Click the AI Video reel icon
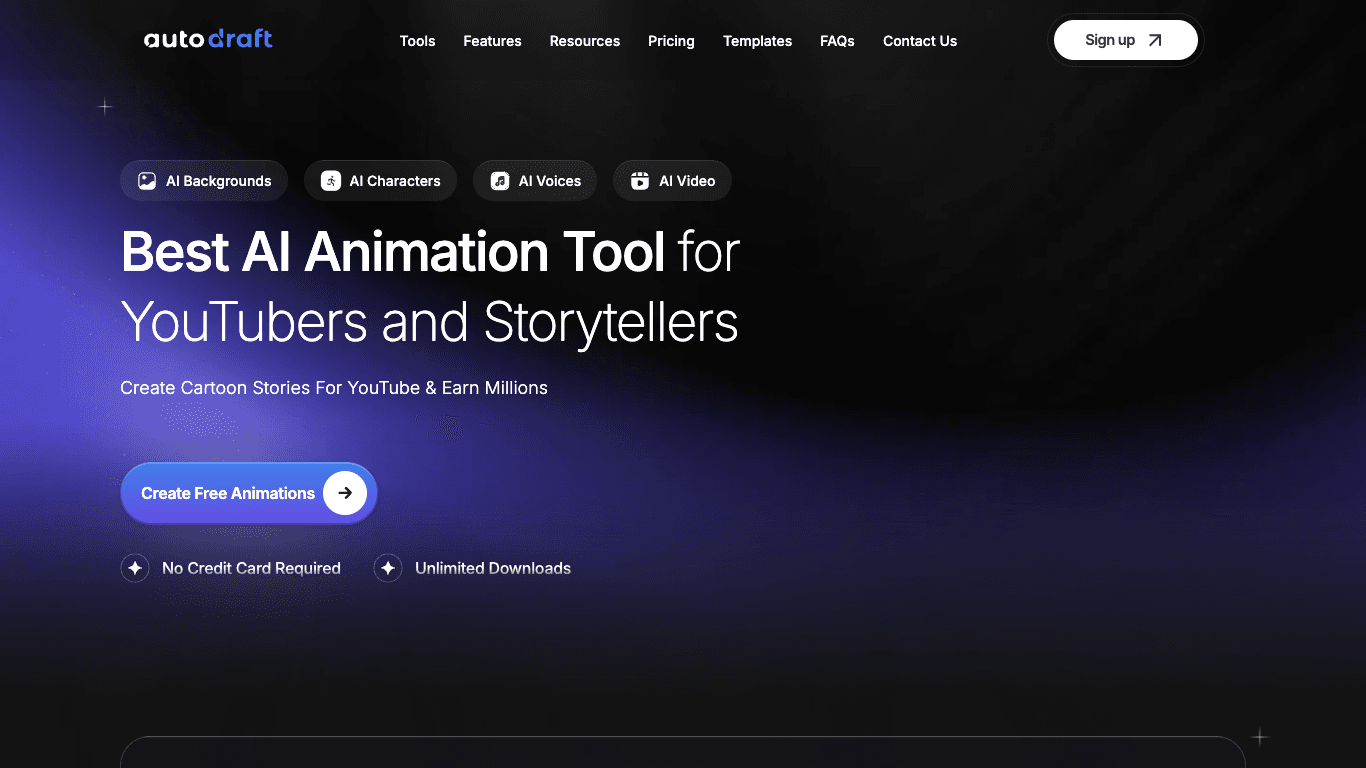Screen dimensions: 1366x768 pyautogui.click(x=640, y=181)
